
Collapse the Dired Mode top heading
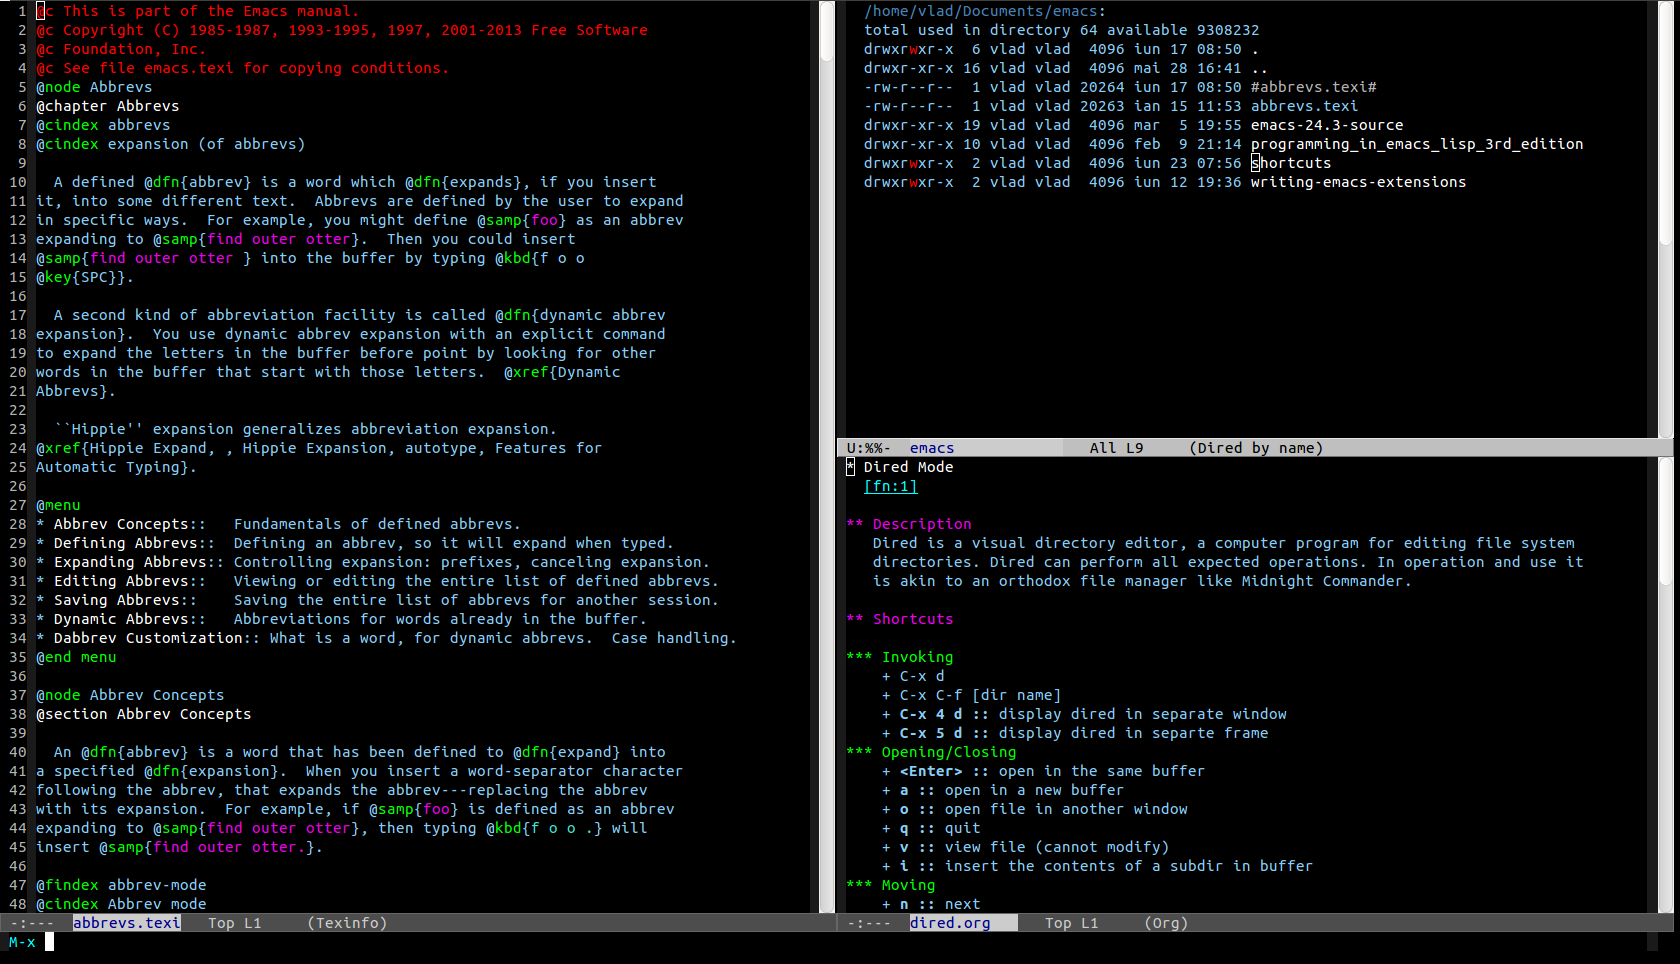[x=899, y=467]
